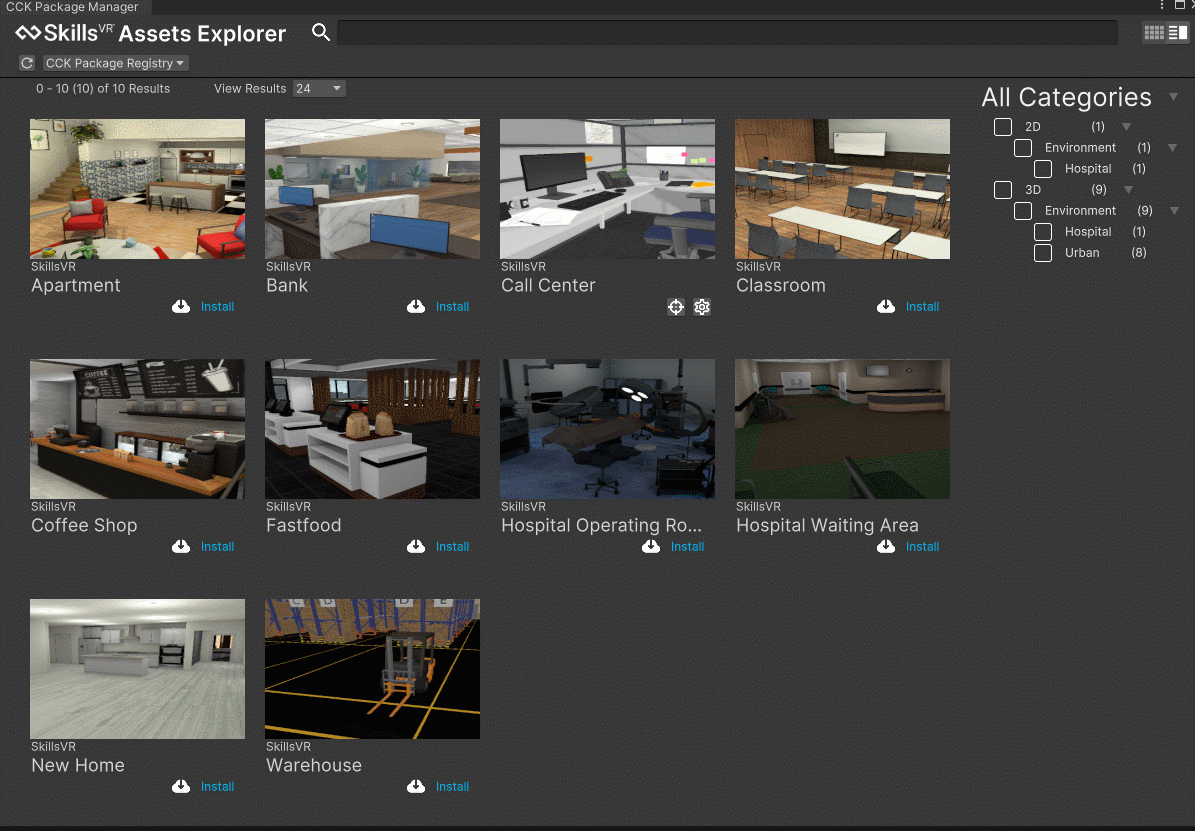Install the Coffee Shop package
The height and width of the screenshot is (831, 1195).
[x=217, y=547]
